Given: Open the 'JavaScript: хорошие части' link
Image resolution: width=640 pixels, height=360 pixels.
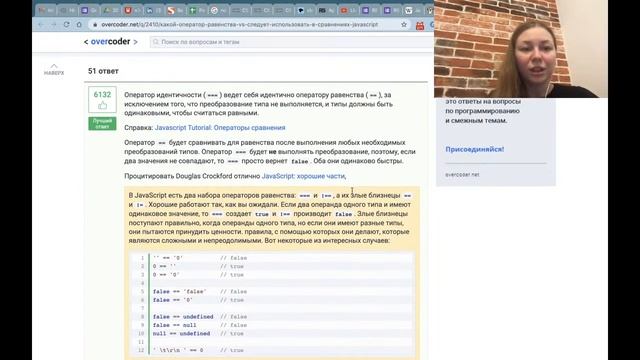Looking at the screenshot, I should 303,176.
